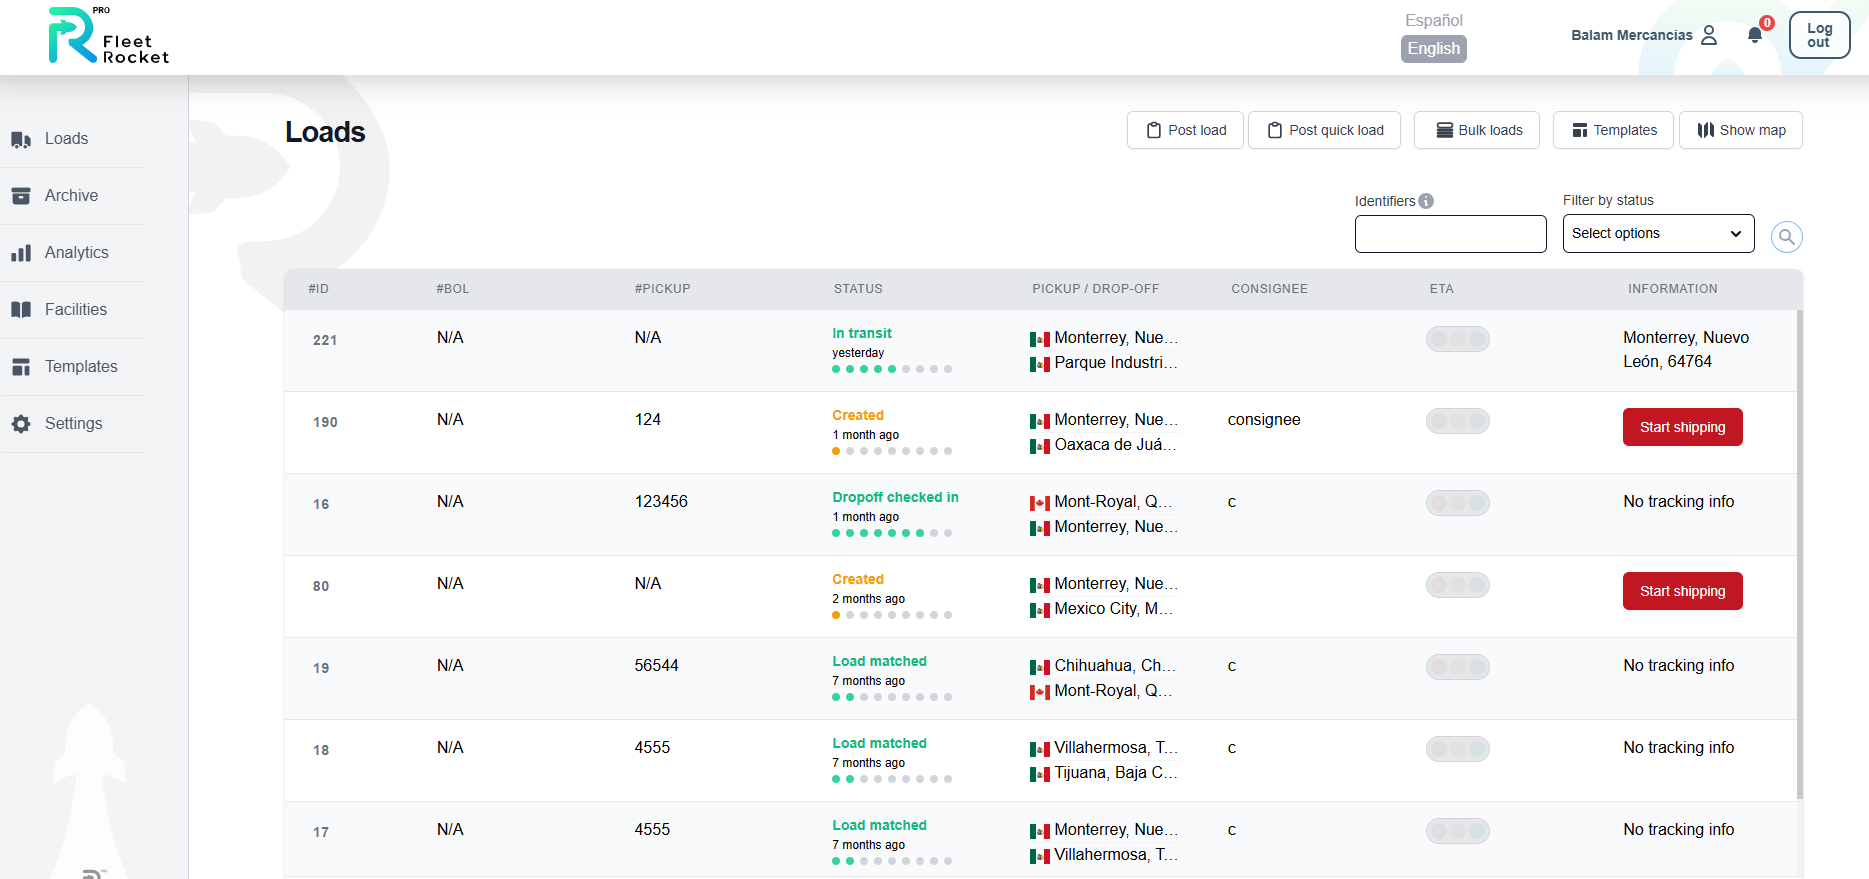The image size is (1869, 879).
Task: Click the Fleet Rocket logo
Action: (x=108, y=37)
